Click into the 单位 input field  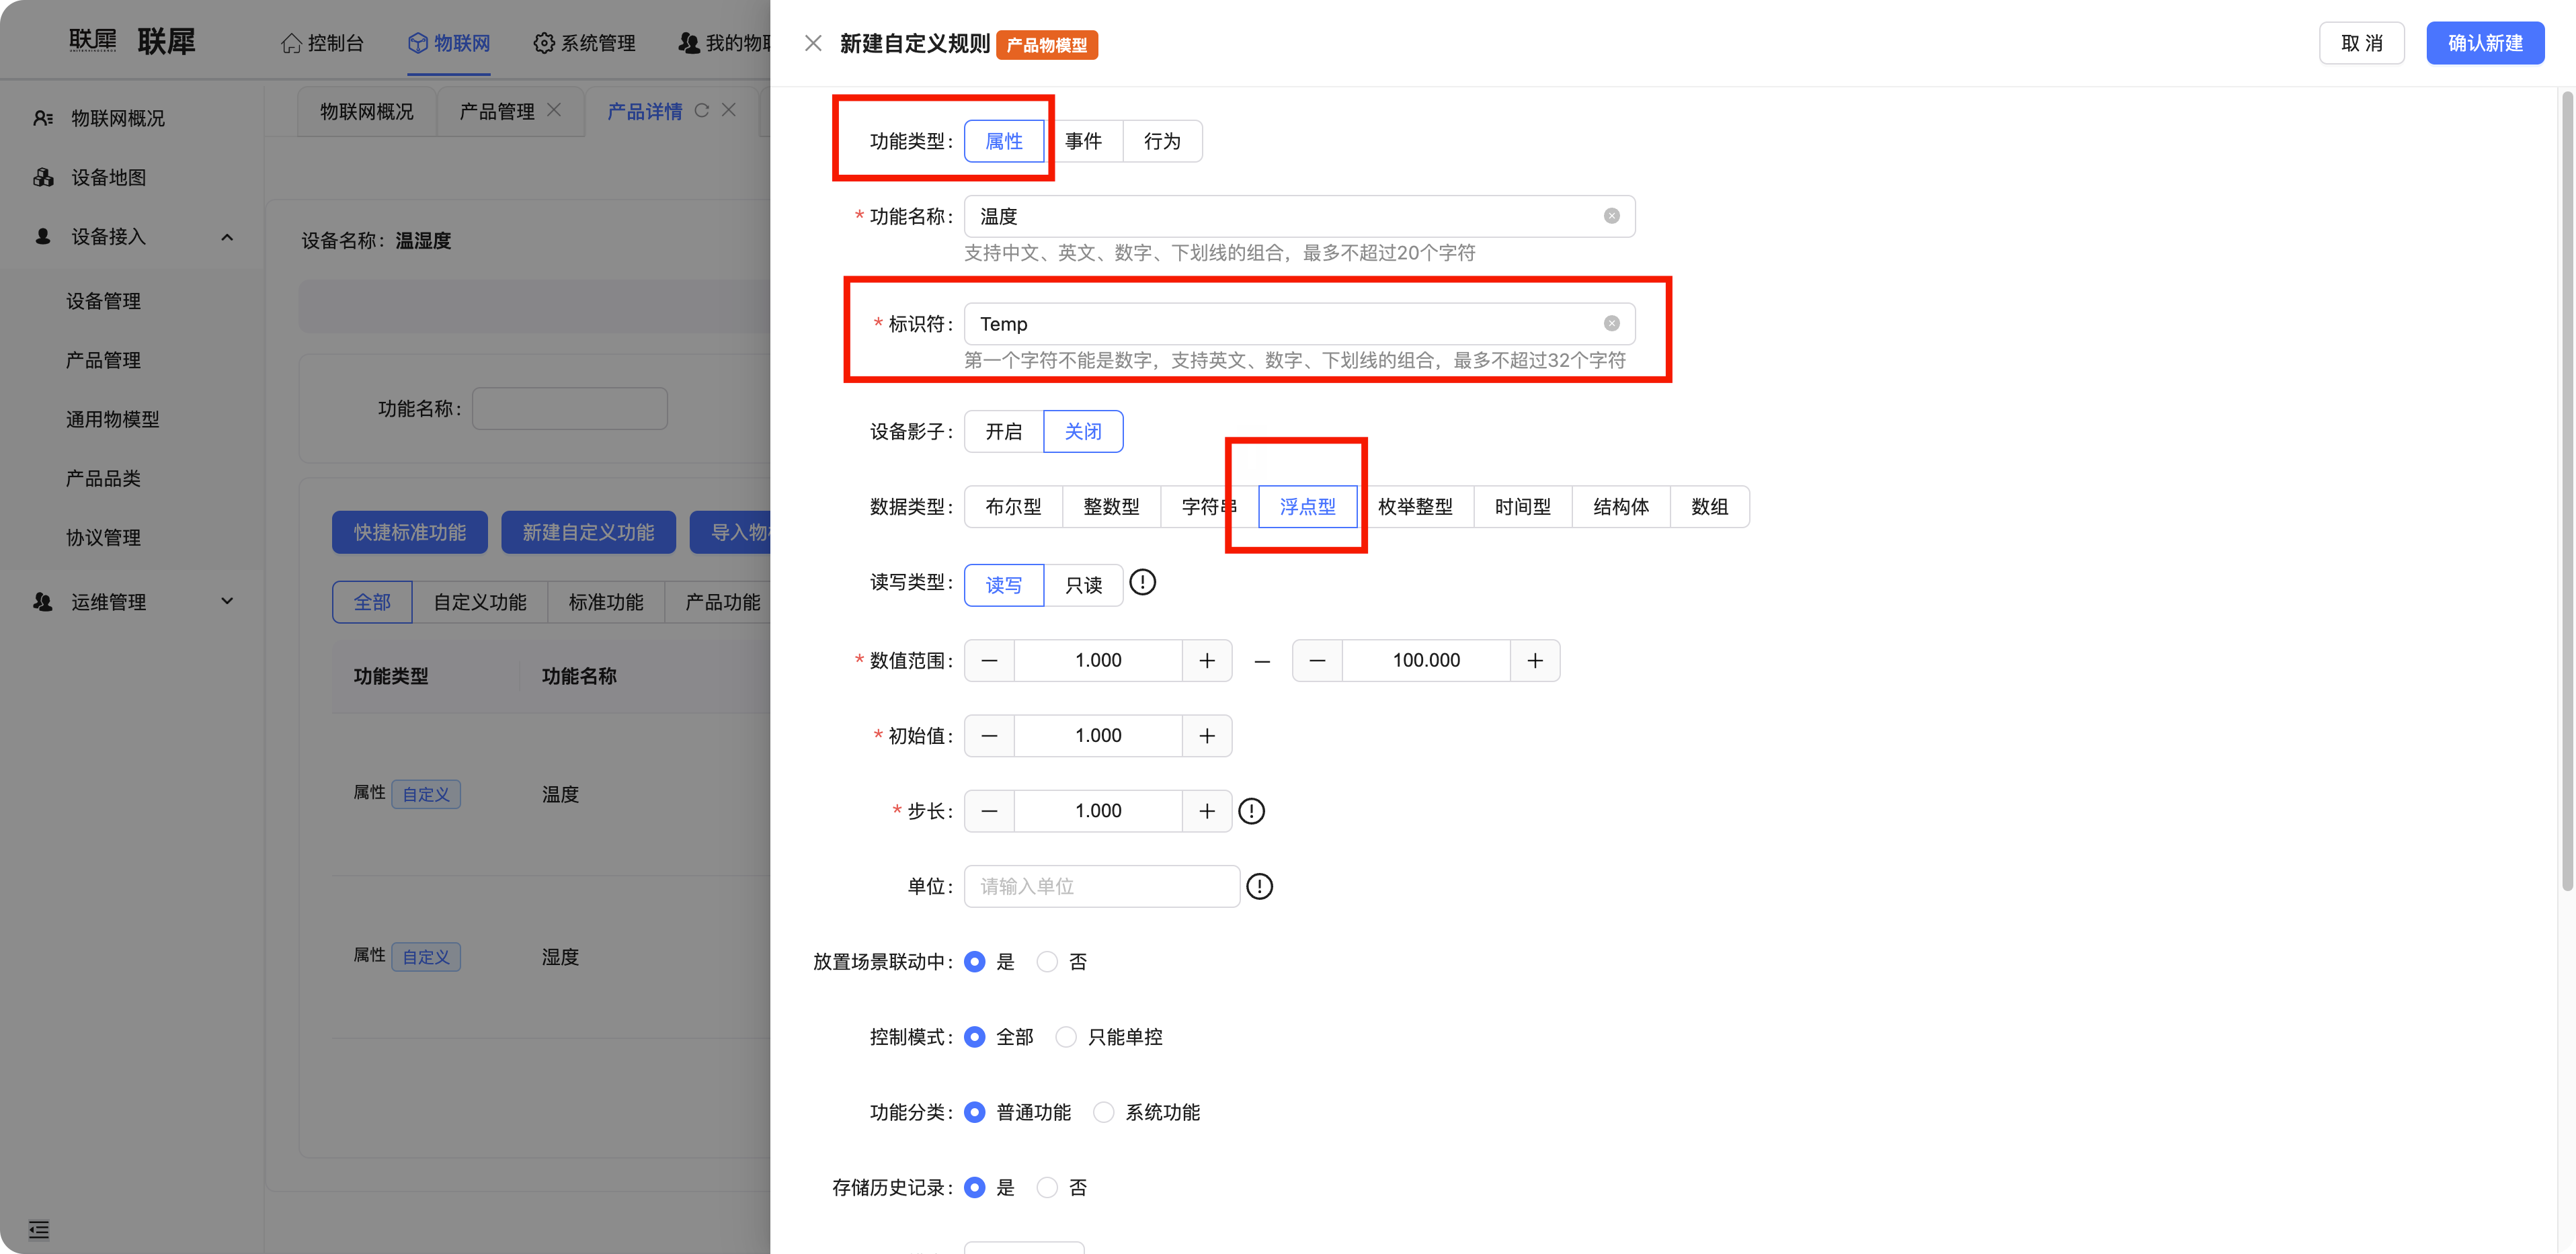click(1100, 886)
